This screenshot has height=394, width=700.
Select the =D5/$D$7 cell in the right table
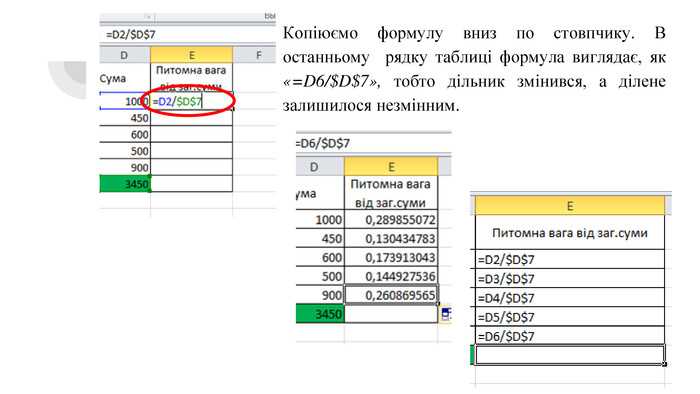570,317
